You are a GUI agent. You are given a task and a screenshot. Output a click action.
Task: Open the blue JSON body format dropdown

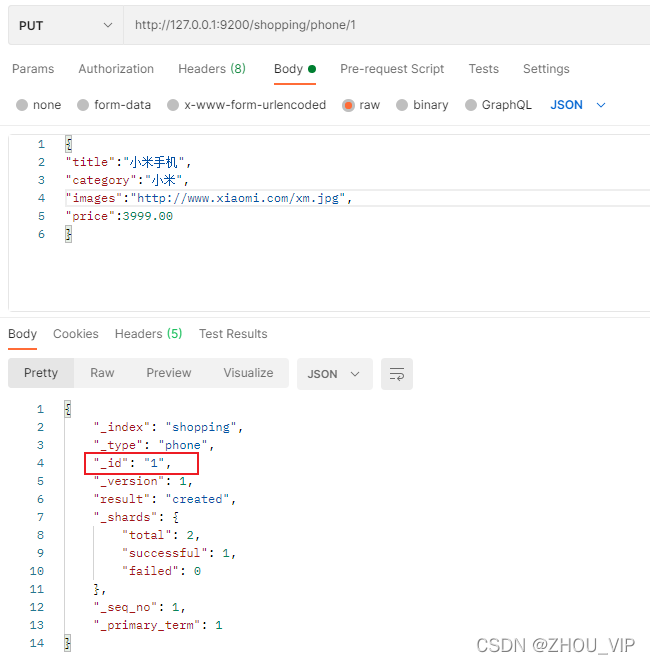pyautogui.click(x=578, y=105)
